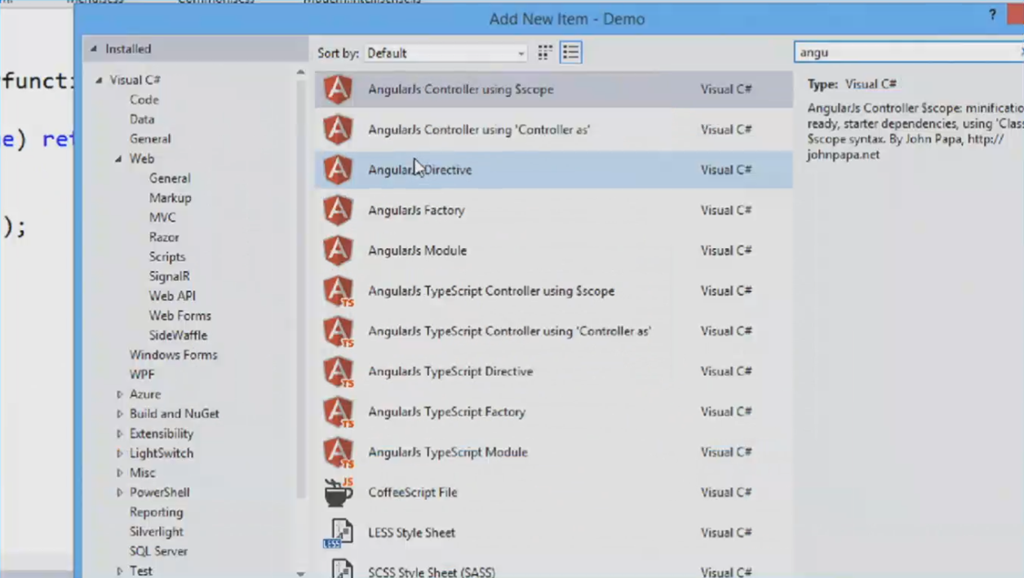Select the Code category
Image resolution: width=1024 pixels, height=578 pixels.
144,100
